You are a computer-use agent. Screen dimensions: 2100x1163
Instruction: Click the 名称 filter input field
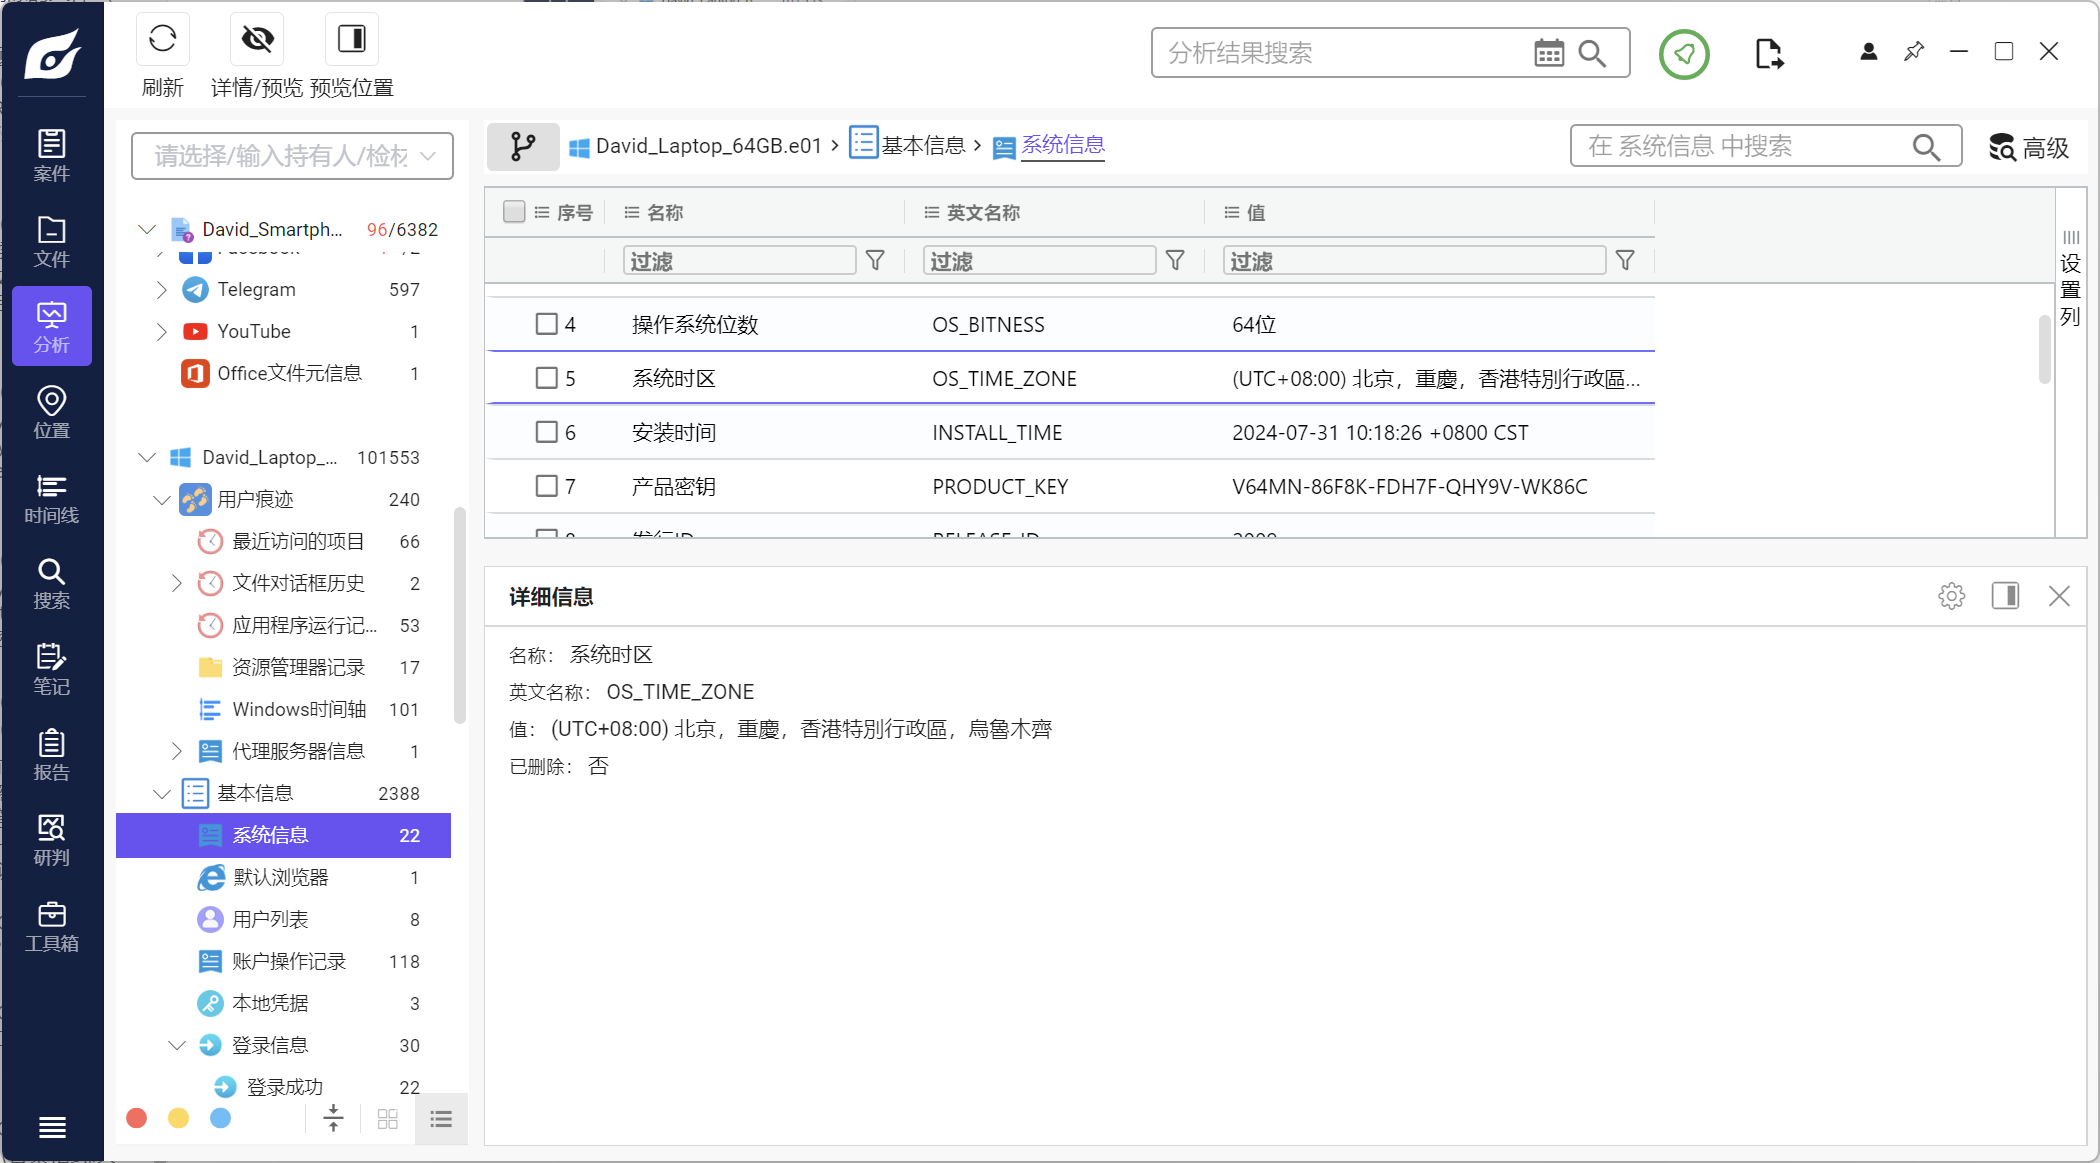point(739,261)
